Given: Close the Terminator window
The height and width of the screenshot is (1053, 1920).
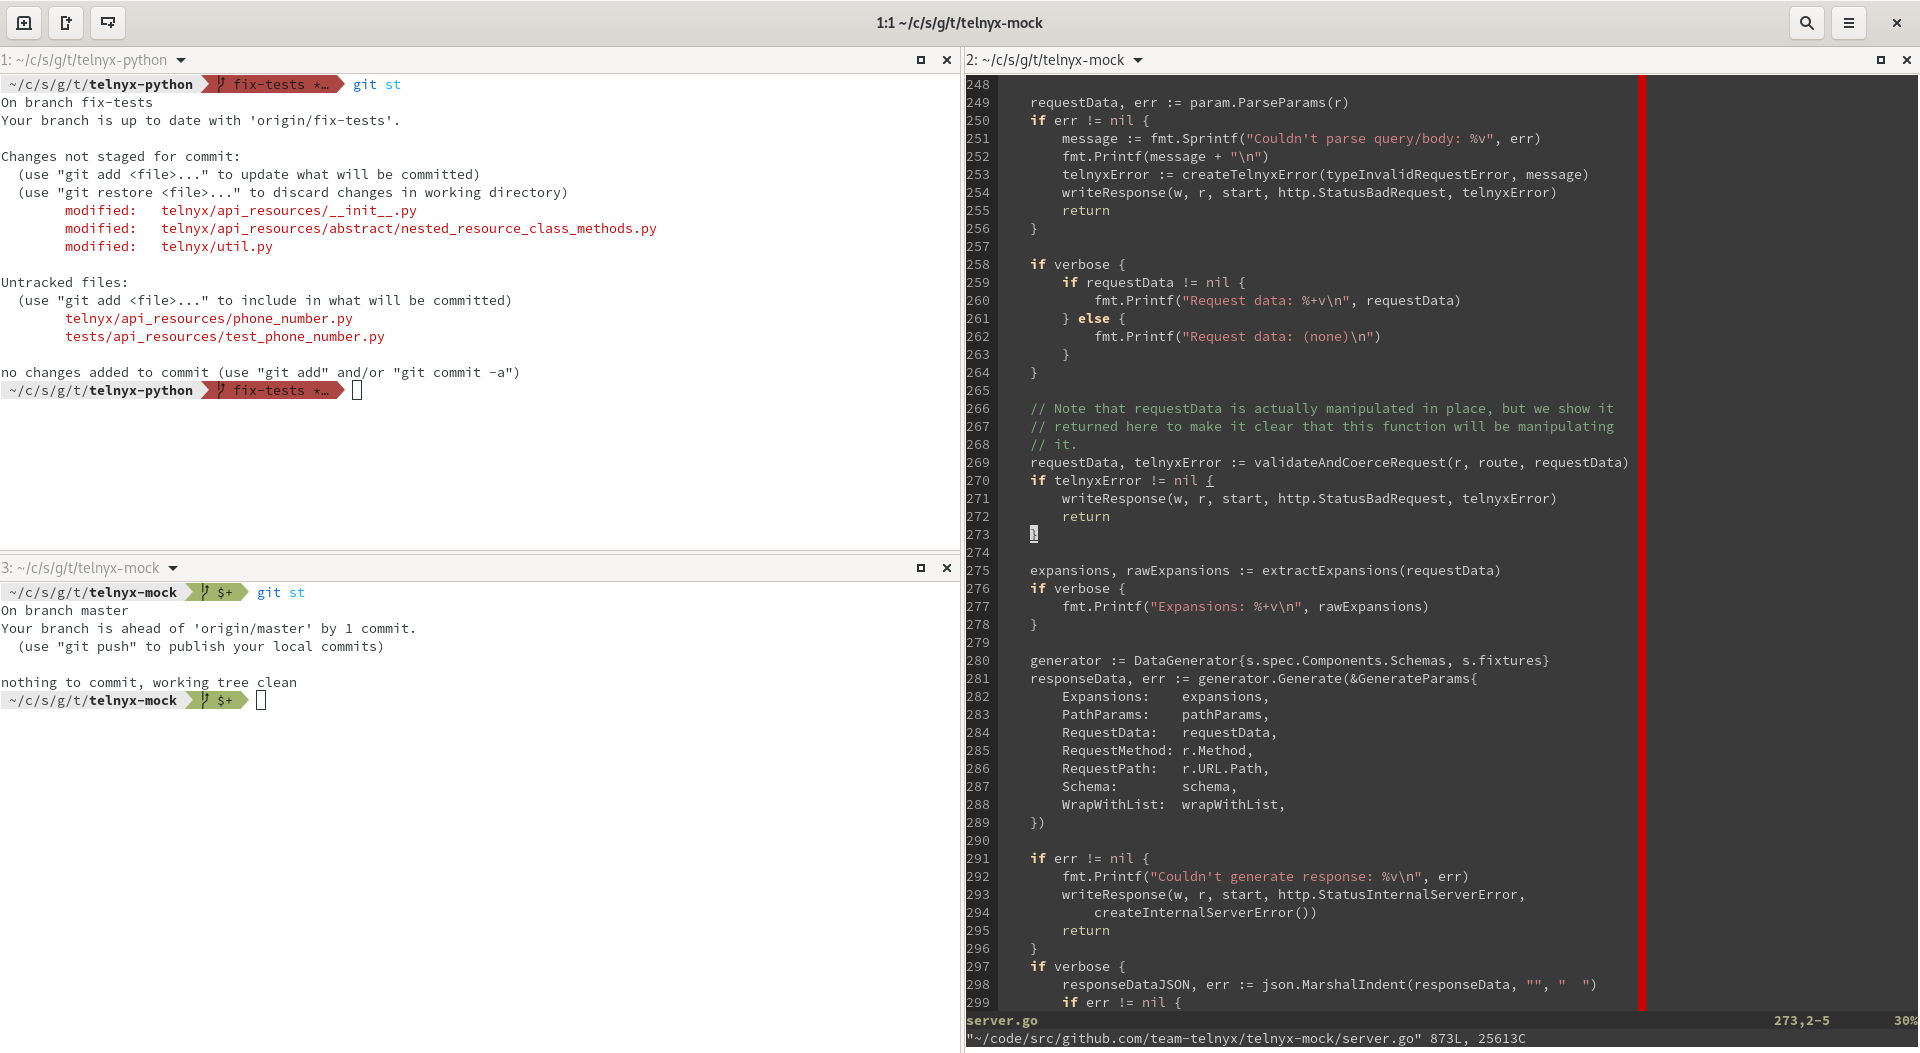Looking at the screenshot, I should point(1896,22).
